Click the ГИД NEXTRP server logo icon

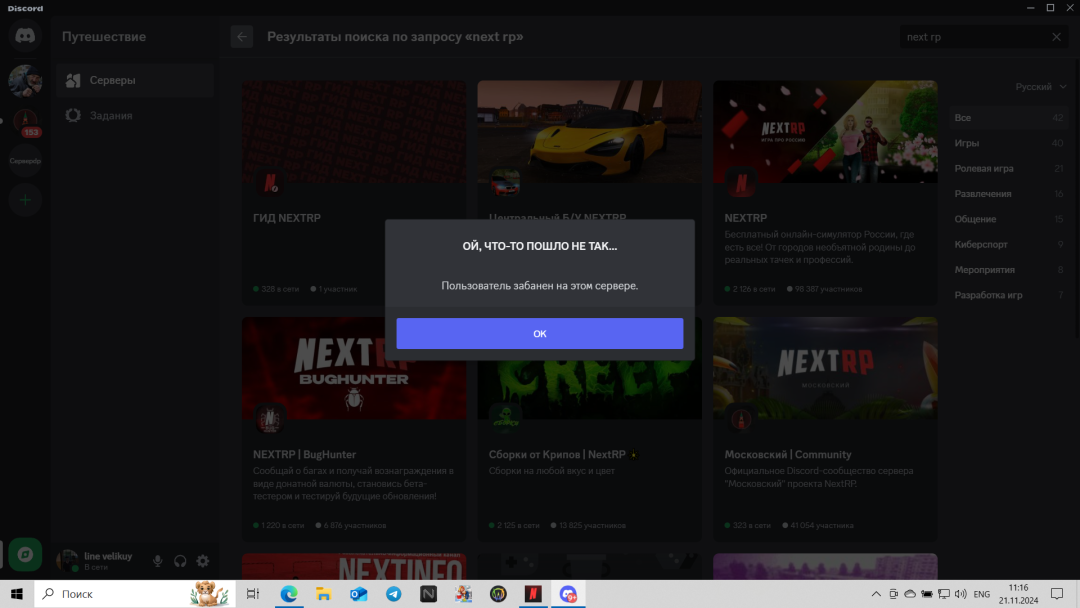coord(269,182)
